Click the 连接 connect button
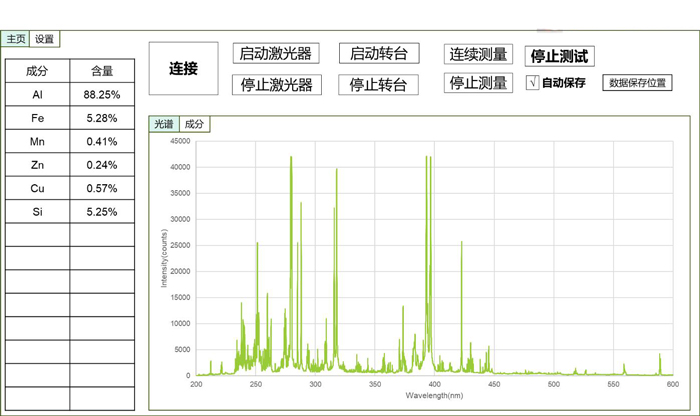Screen dimensions: 700x416 tap(183, 69)
